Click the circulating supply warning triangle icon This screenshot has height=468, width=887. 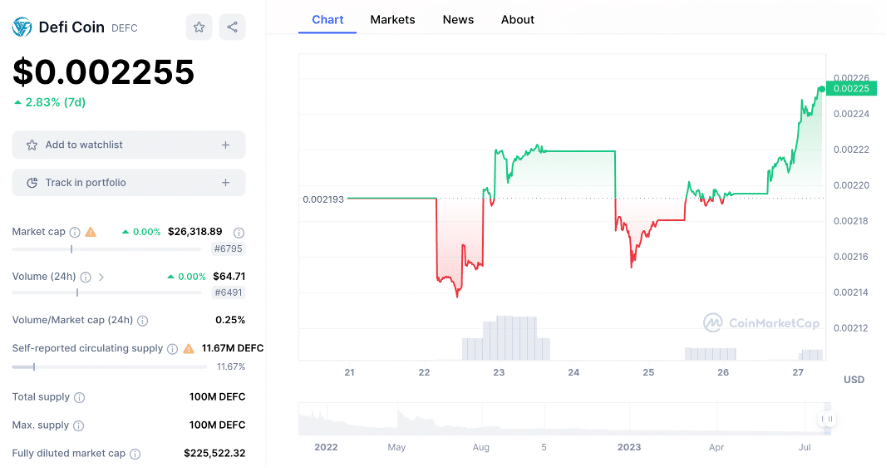(x=188, y=349)
